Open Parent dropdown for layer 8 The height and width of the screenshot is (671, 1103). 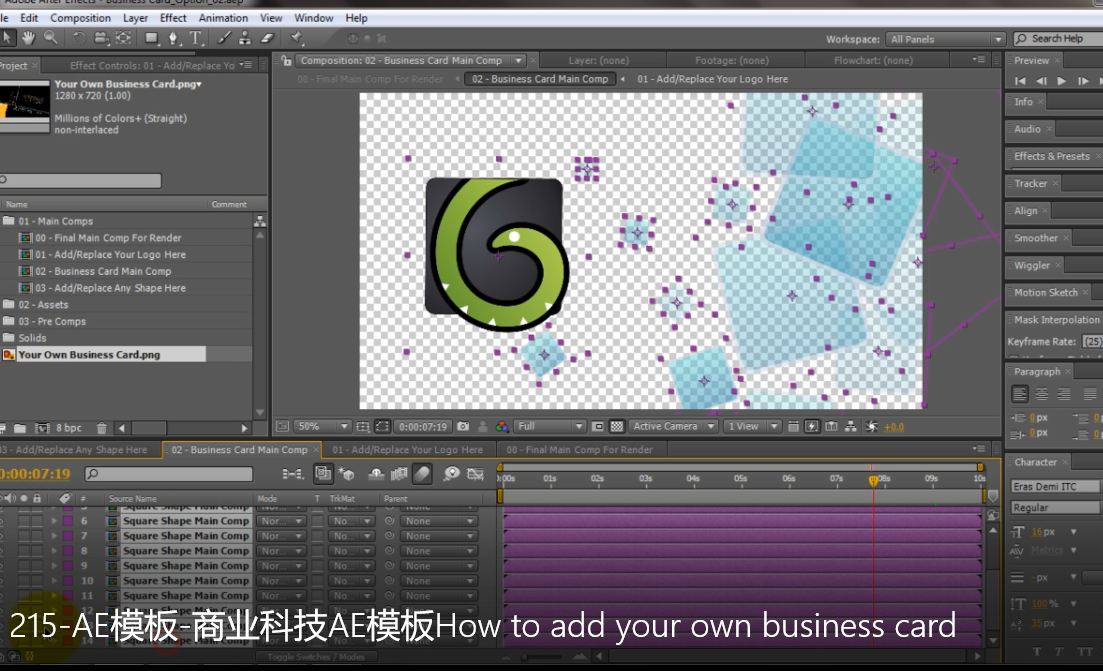tap(439, 551)
